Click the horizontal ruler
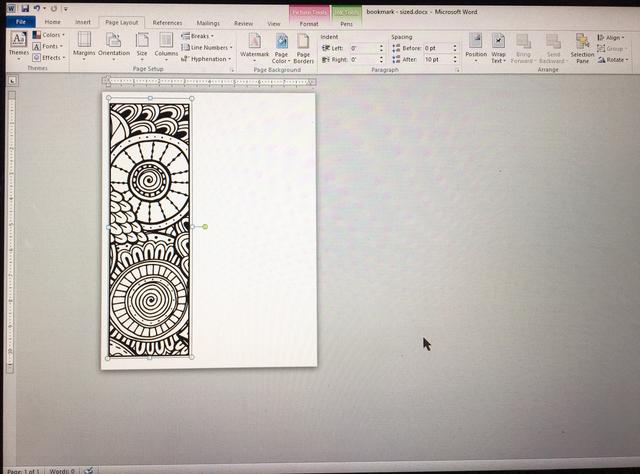Viewport: 640px width, 474px height. click(209, 82)
